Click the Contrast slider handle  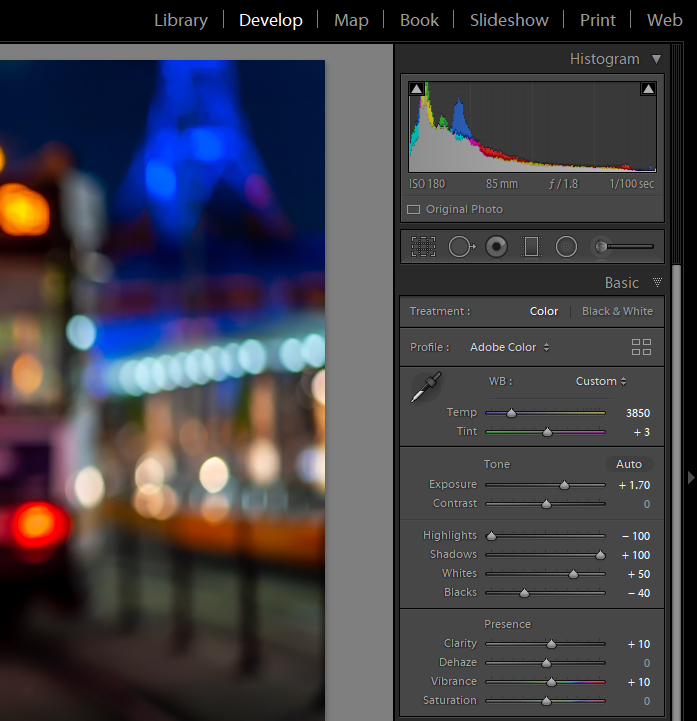click(546, 504)
